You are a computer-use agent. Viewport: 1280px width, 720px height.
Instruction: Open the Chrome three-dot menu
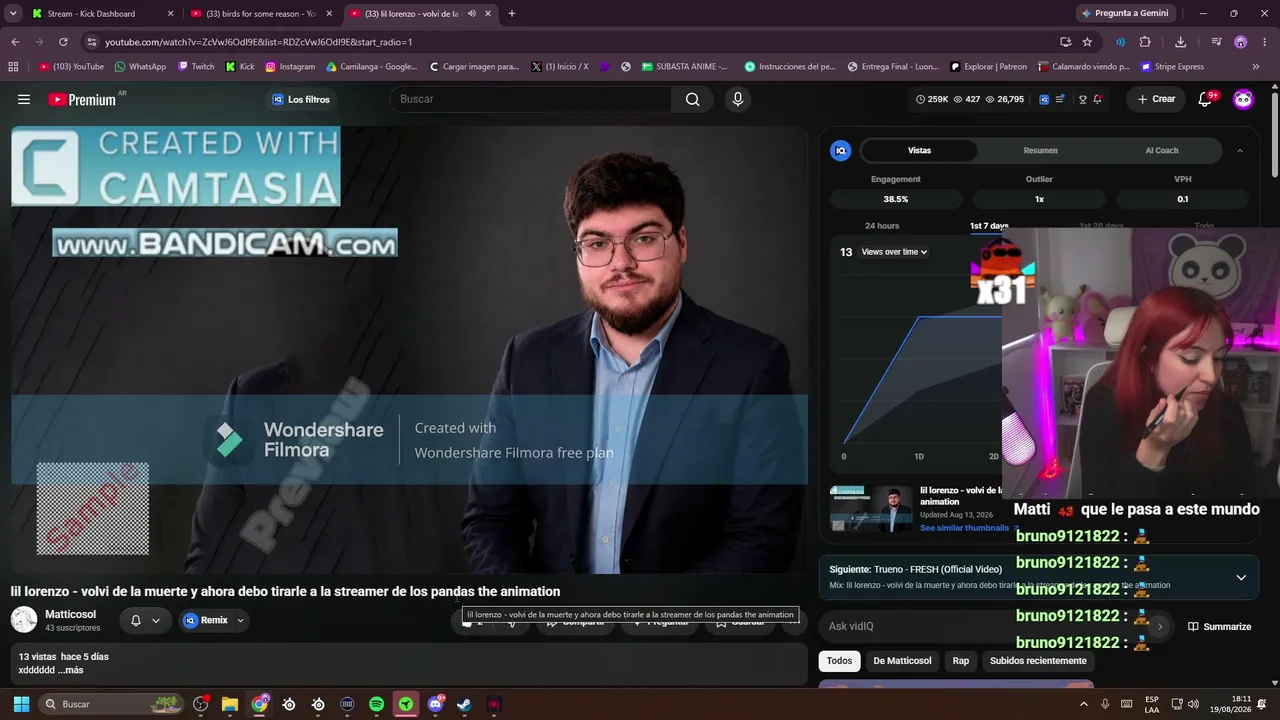(1263, 42)
